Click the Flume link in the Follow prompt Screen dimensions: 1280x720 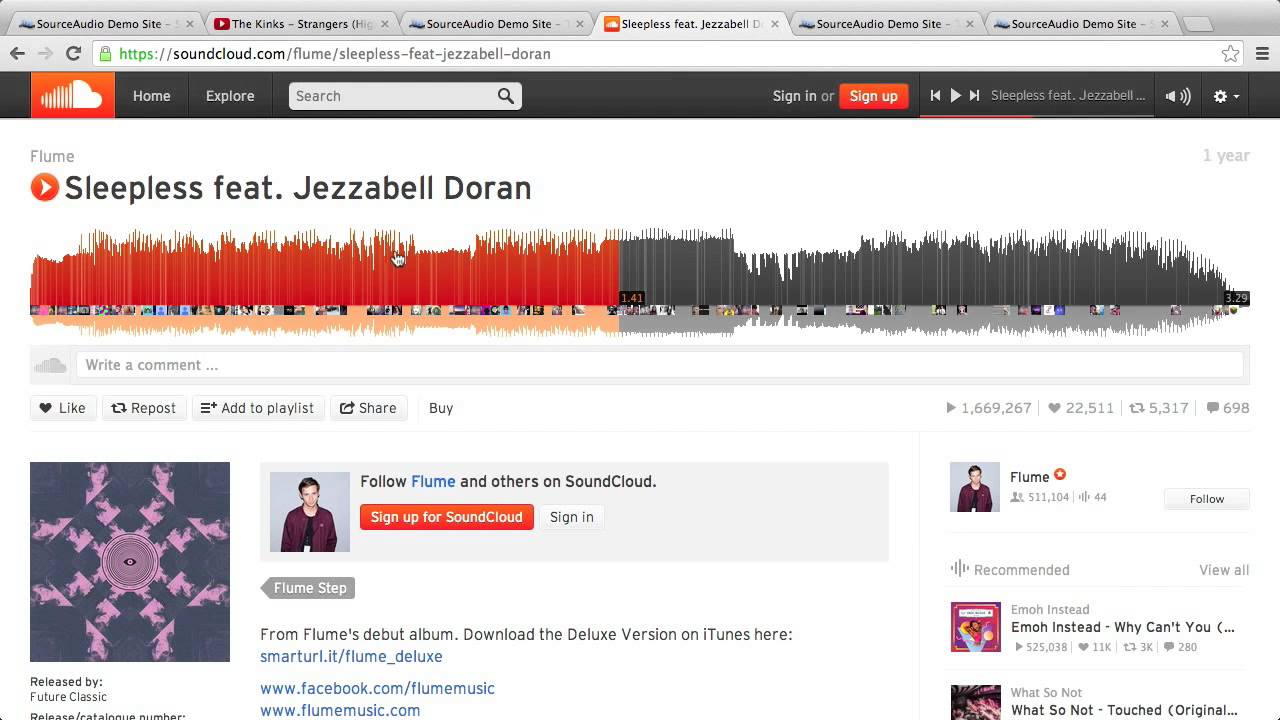click(433, 481)
